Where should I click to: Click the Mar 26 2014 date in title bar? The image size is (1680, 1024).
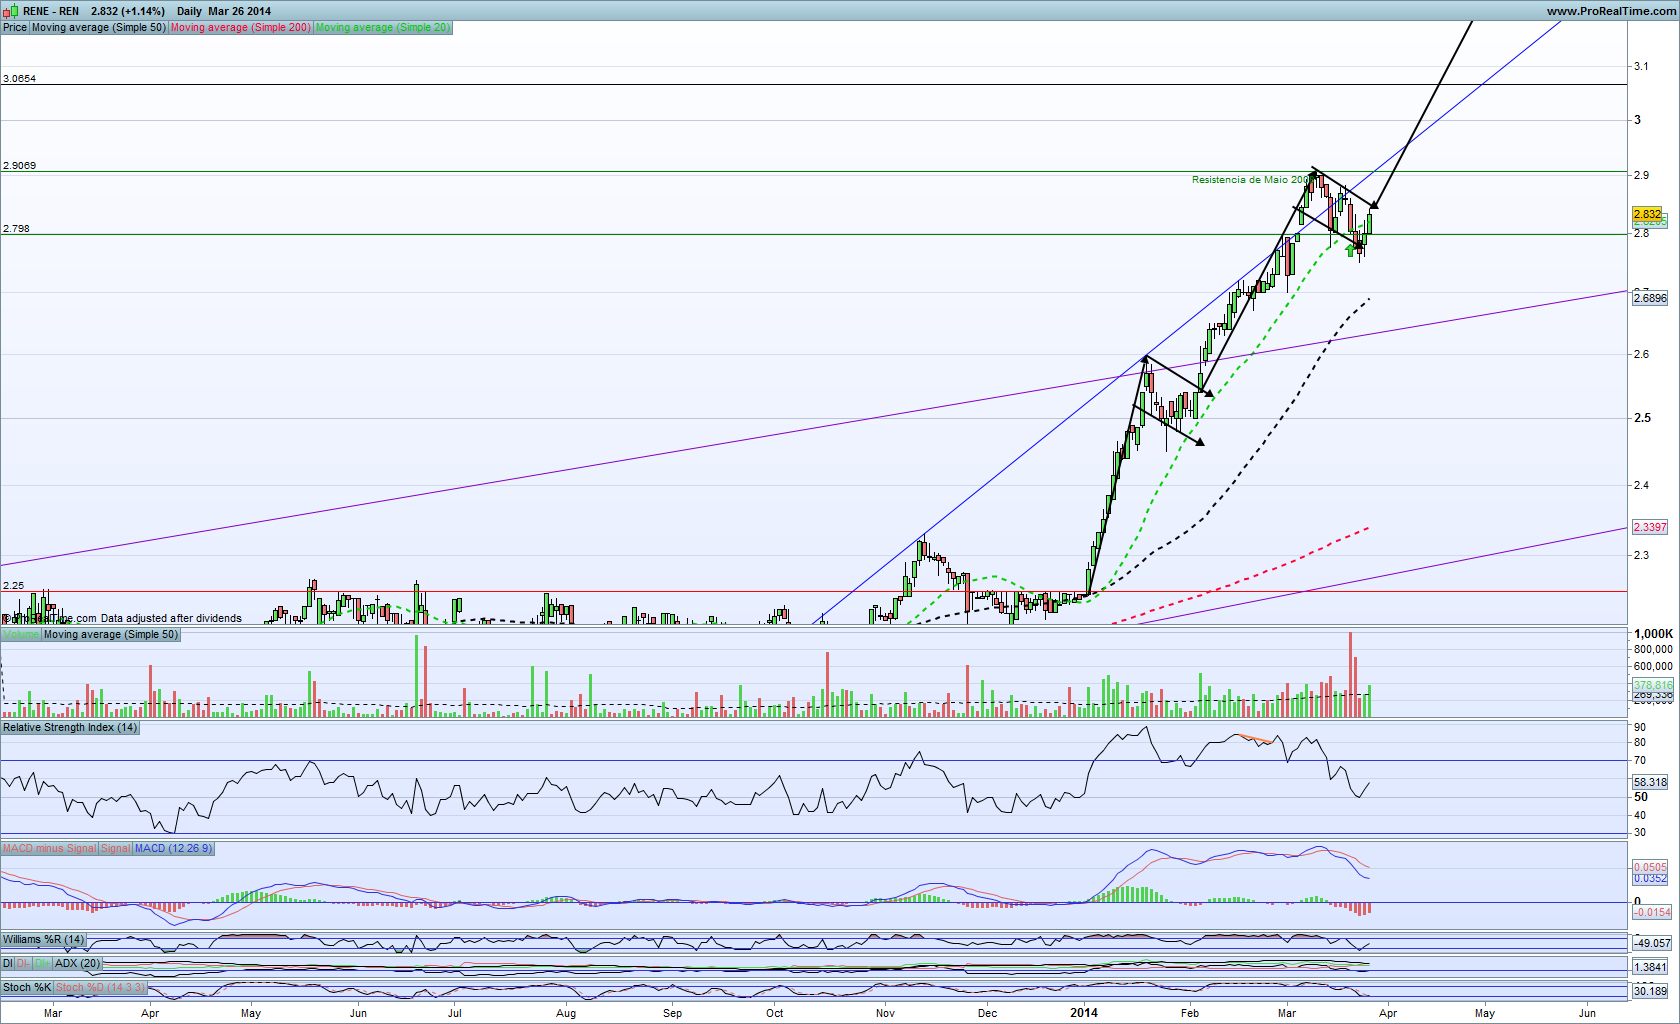click(240, 12)
